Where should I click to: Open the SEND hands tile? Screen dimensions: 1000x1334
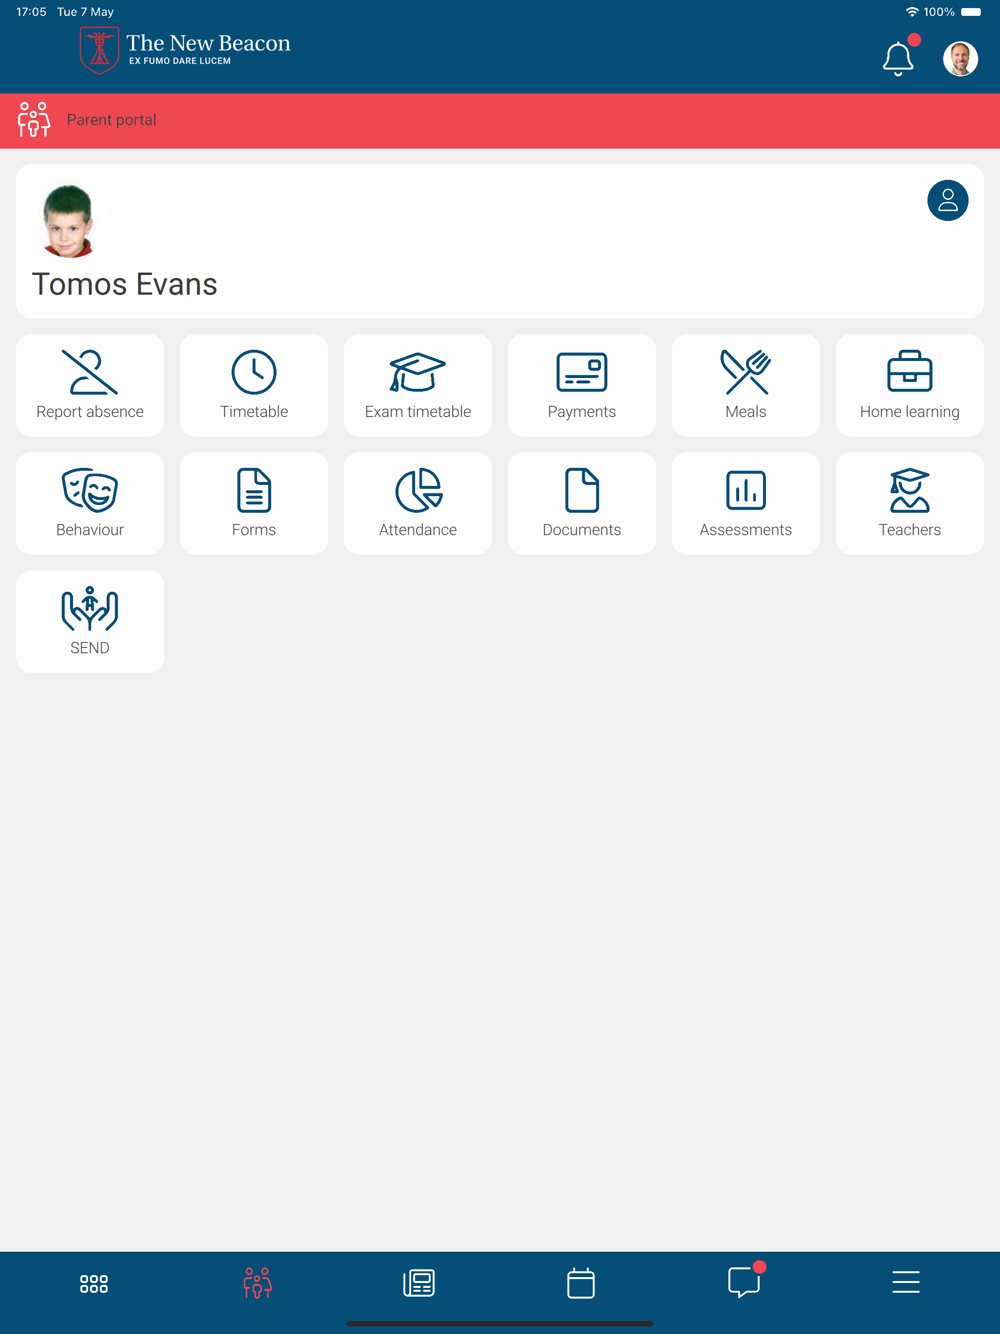[90, 621]
